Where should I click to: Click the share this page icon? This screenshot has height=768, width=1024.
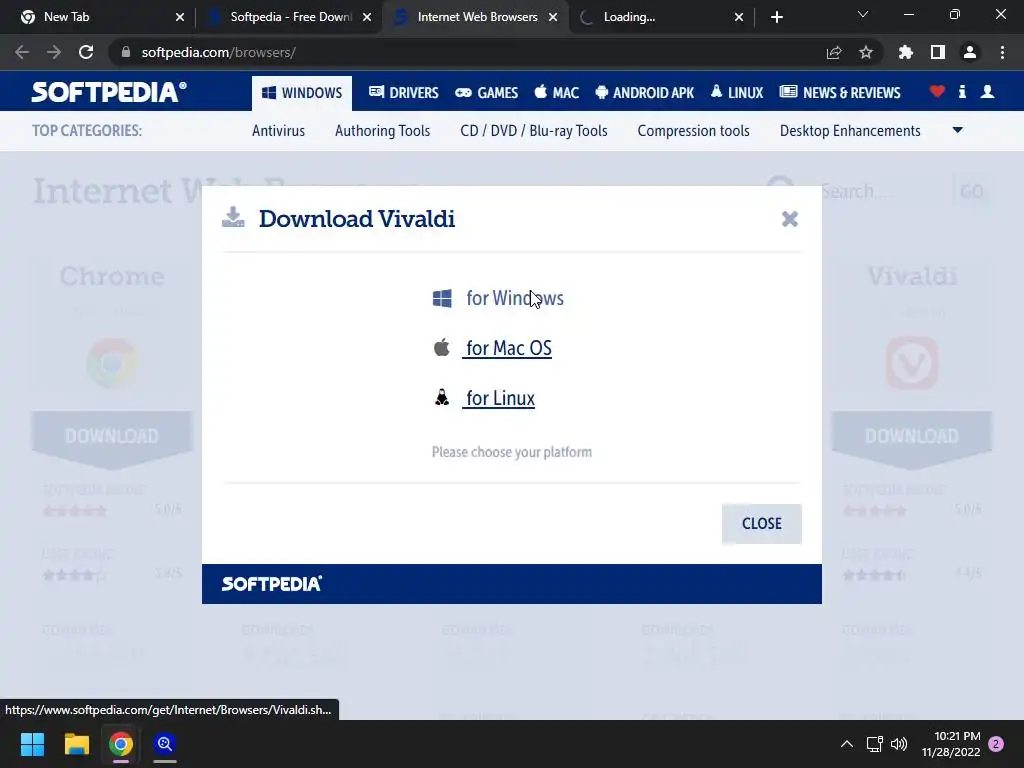tap(834, 52)
